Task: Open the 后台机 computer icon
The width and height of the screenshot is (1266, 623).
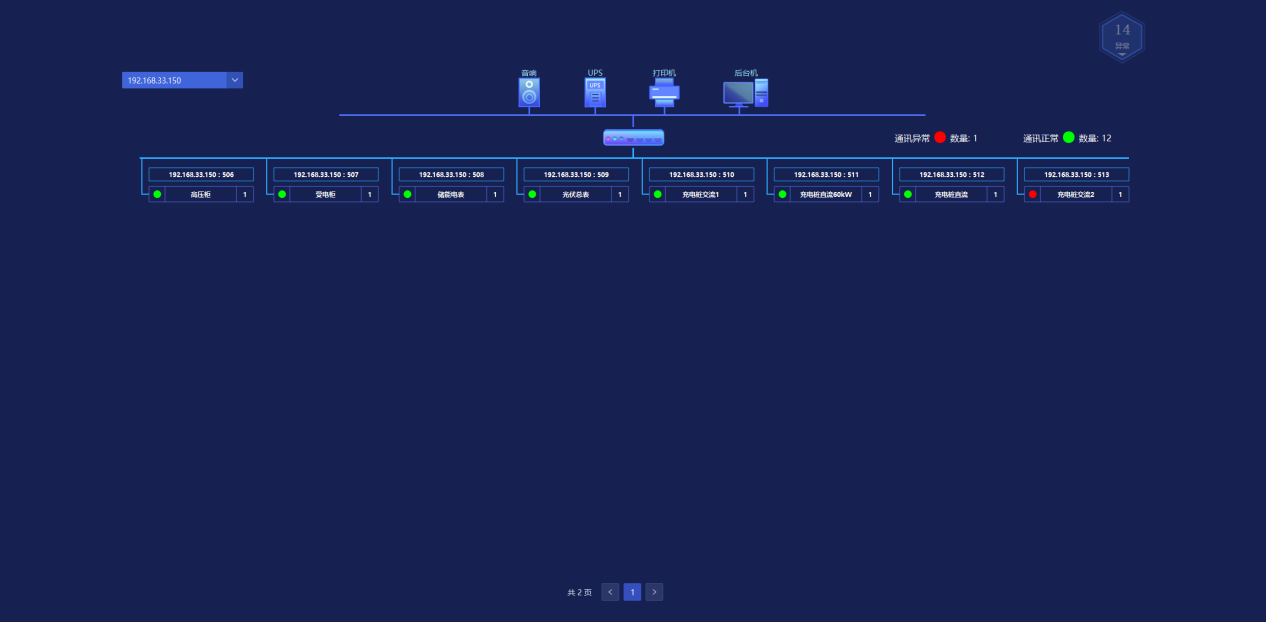Action: [745, 93]
